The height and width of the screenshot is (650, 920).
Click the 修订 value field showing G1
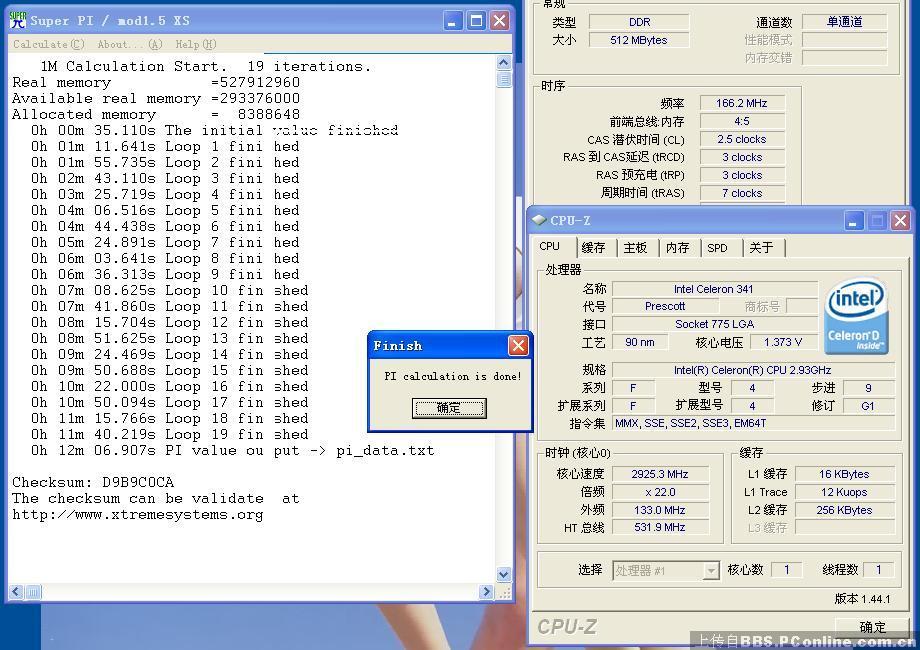[x=868, y=406]
